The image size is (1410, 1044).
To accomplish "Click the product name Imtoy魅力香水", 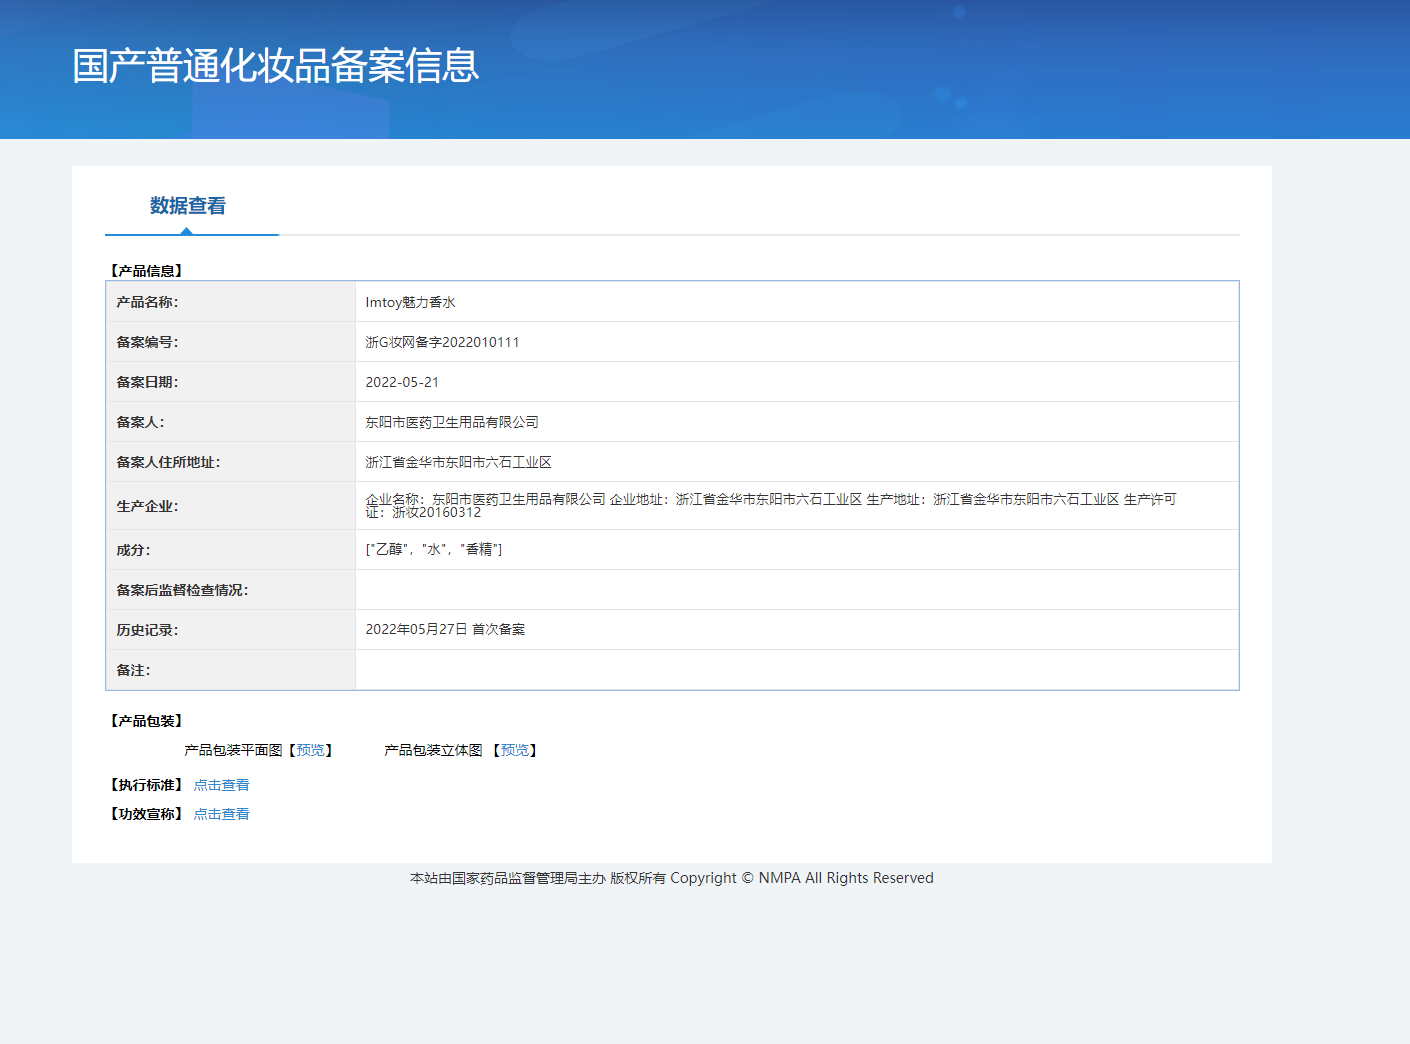I will tap(410, 302).
